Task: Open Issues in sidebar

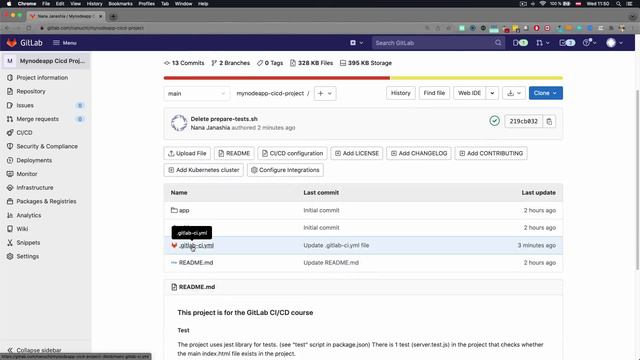Action: pos(25,105)
